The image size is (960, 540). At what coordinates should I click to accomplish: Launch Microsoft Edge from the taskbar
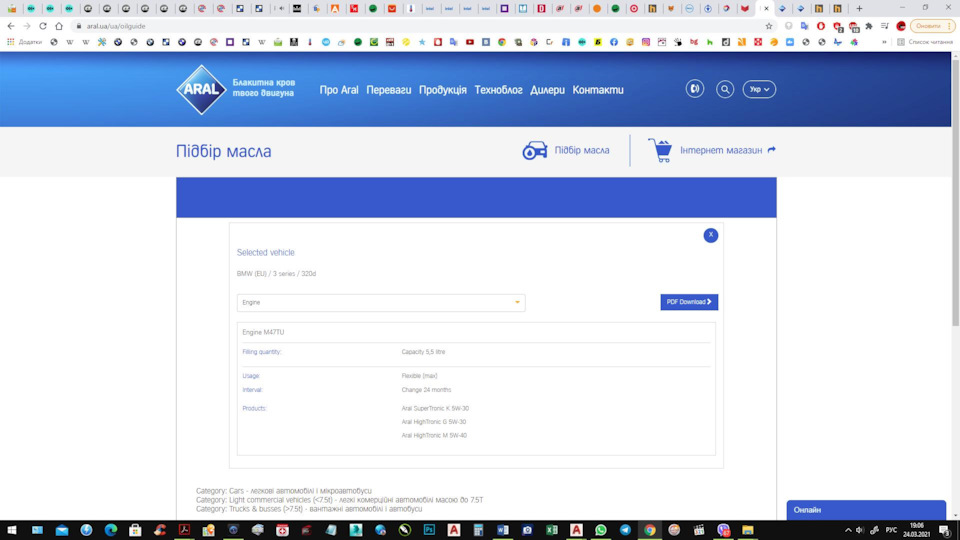(x=111, y=530)
